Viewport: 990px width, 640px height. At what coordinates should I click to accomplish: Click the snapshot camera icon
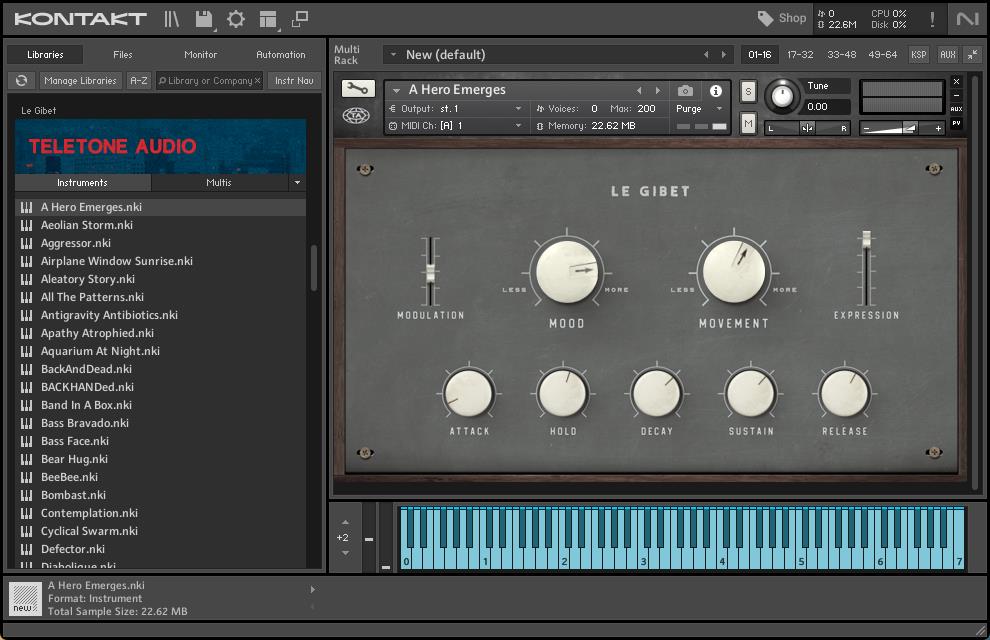coord(685,90)
